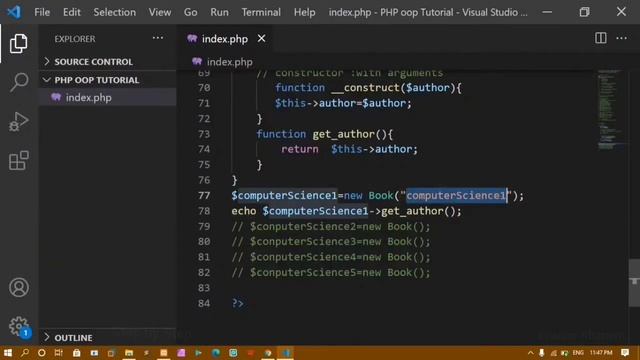The height and width of the screenshot is (360, 640).
Task: Click the EXPLORER panel title
Action: coord(75,39)
